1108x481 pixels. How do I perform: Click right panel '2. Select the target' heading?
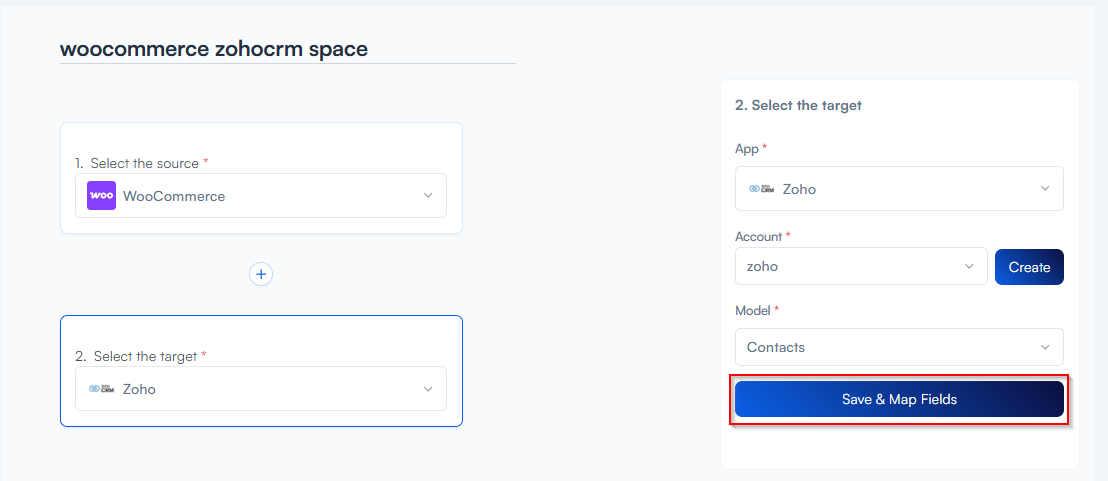(798, 105)
